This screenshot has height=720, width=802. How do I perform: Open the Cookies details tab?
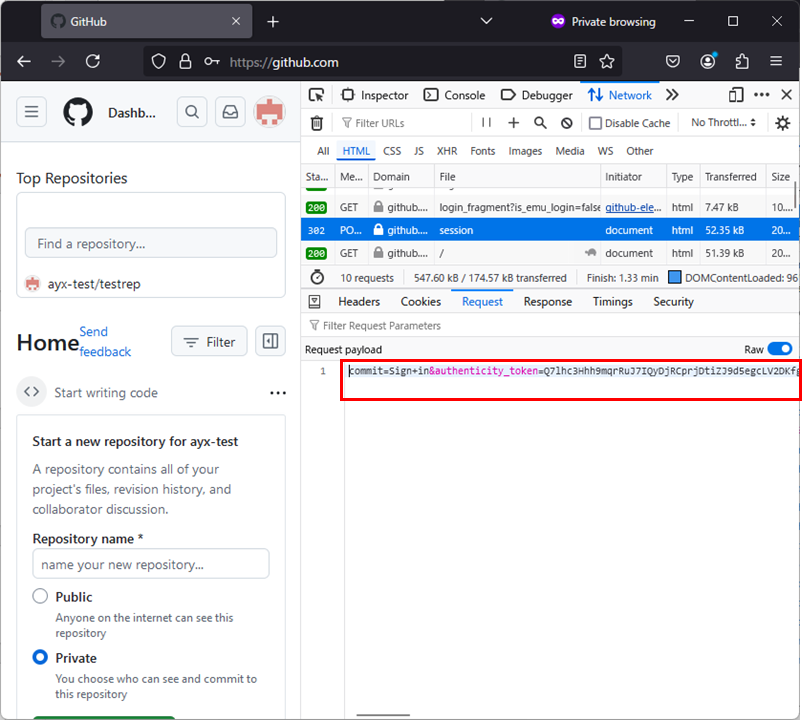420,302
